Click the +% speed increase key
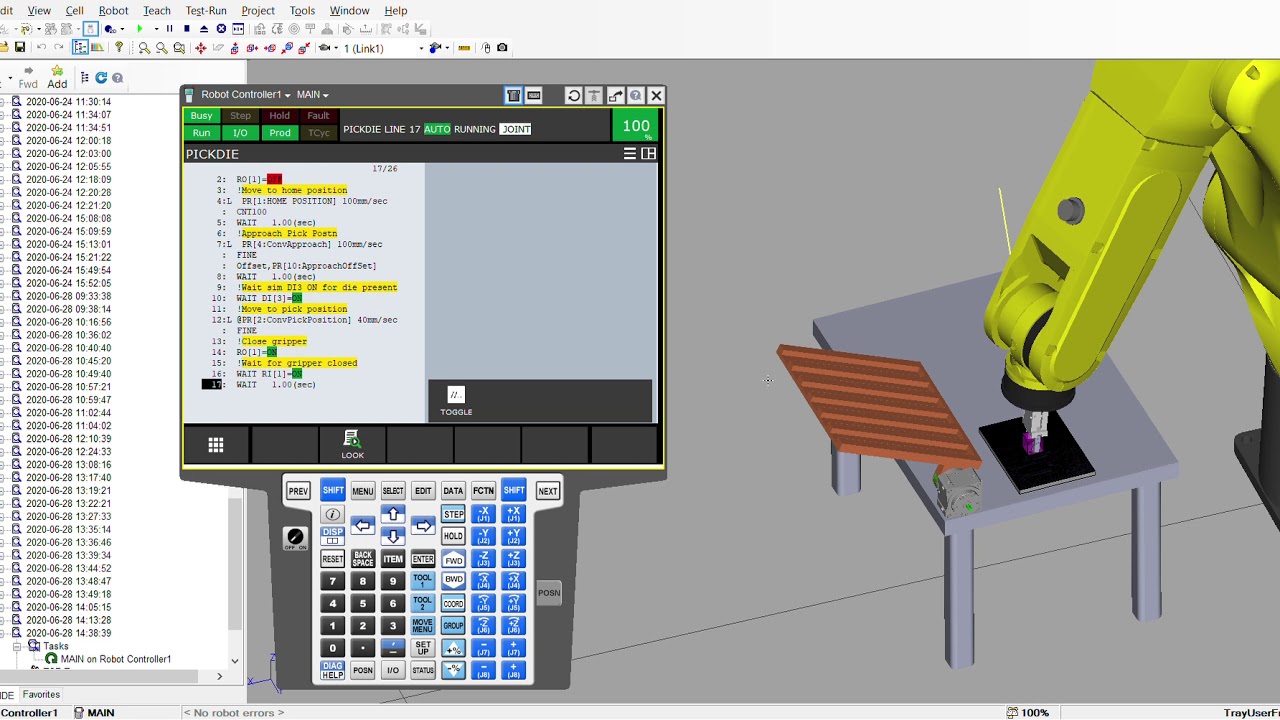1280x720 pixels. (x=453, y=648)
